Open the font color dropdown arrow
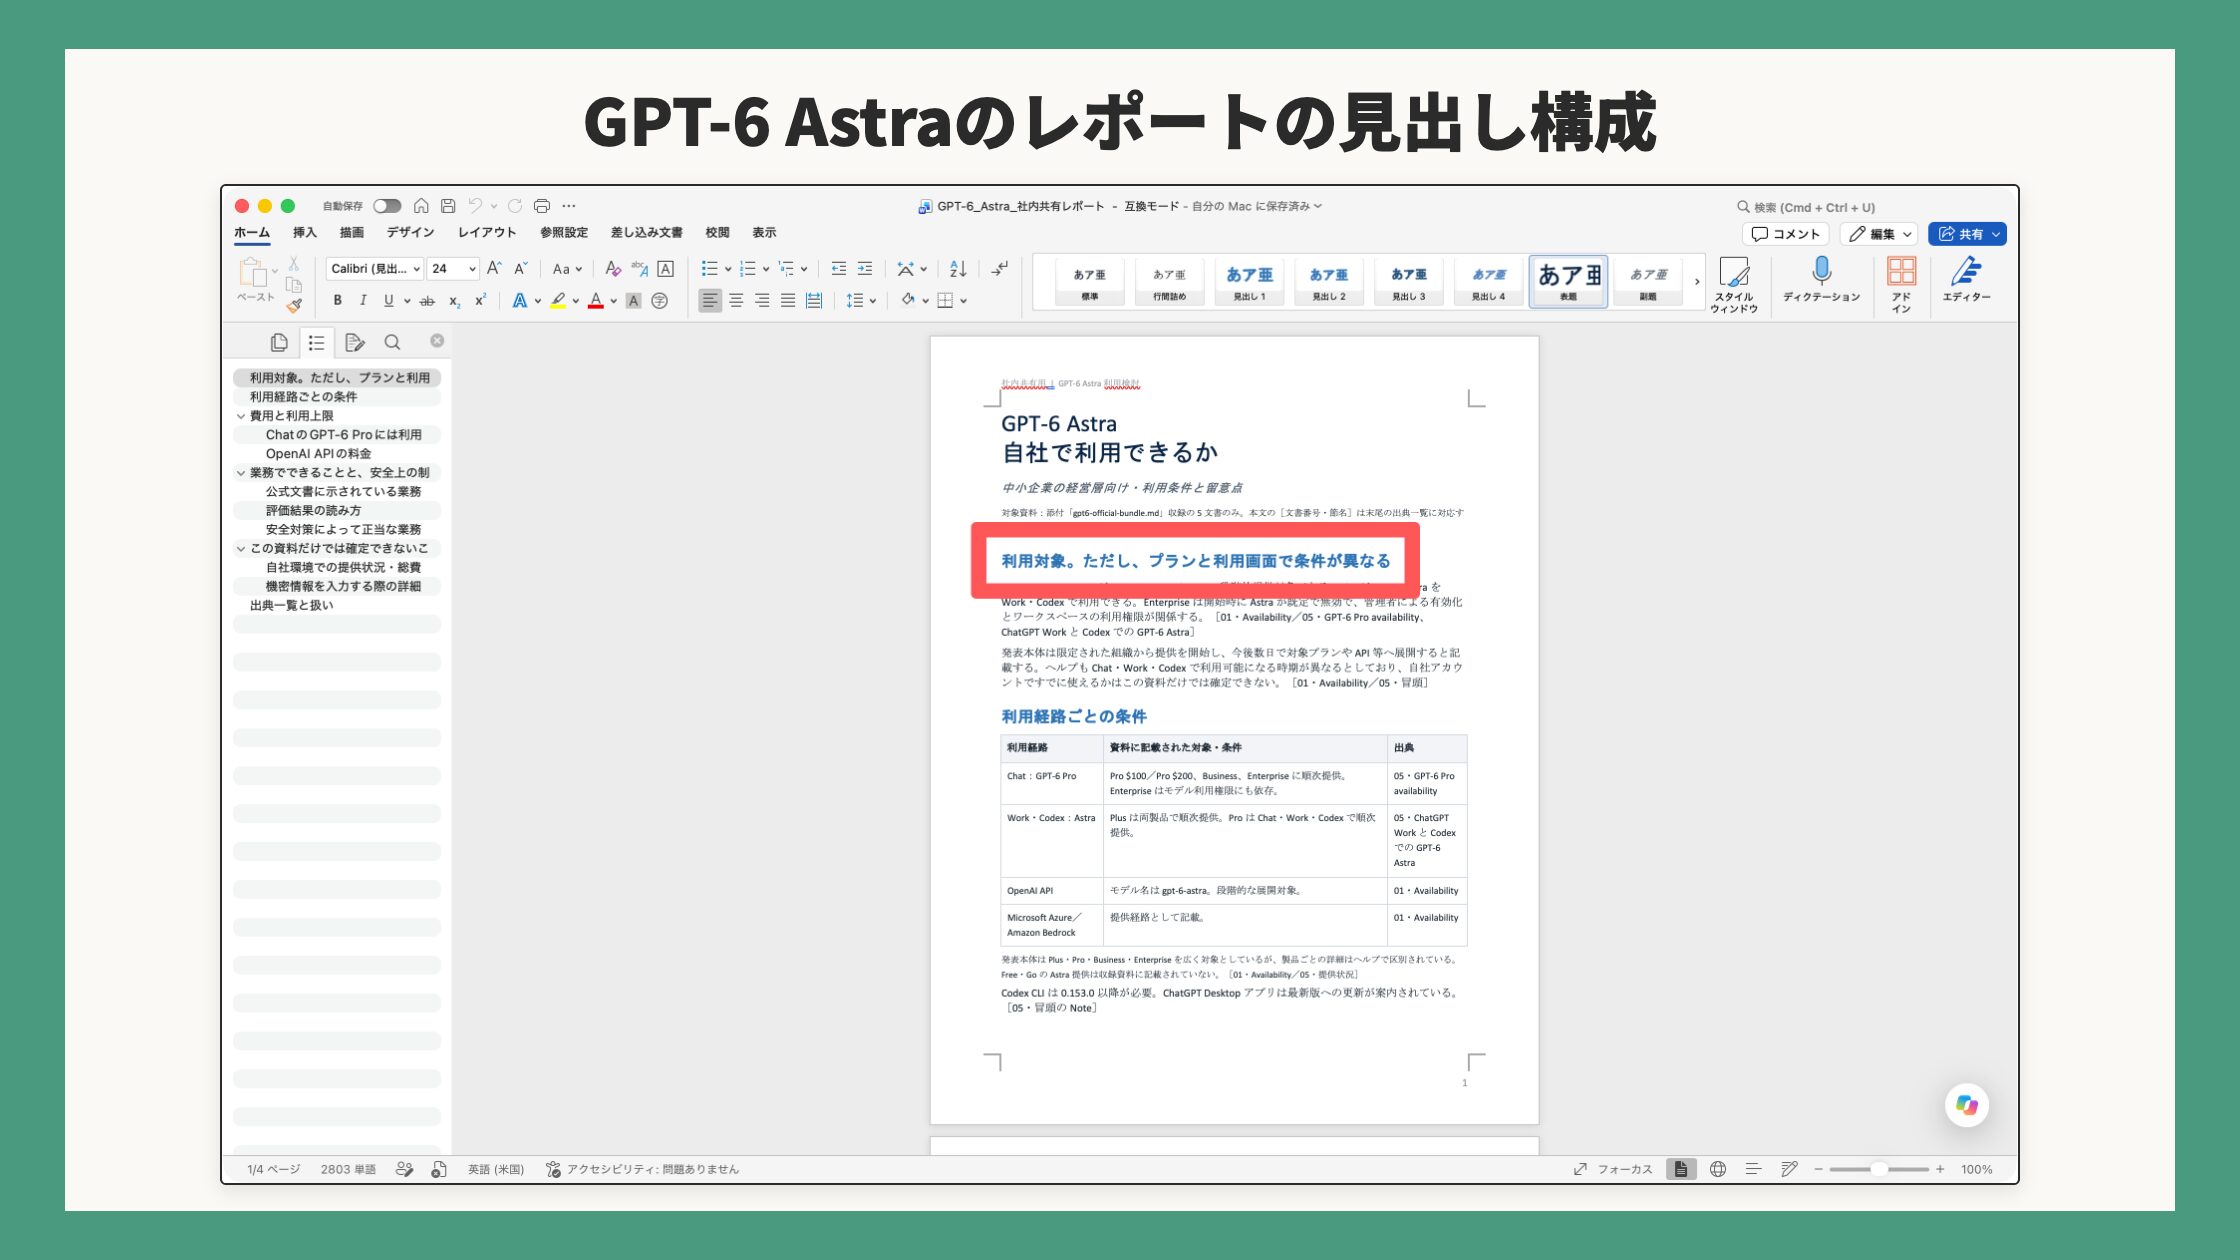Viewport: 2240px width, 1260px height. (x=613, y=301)
